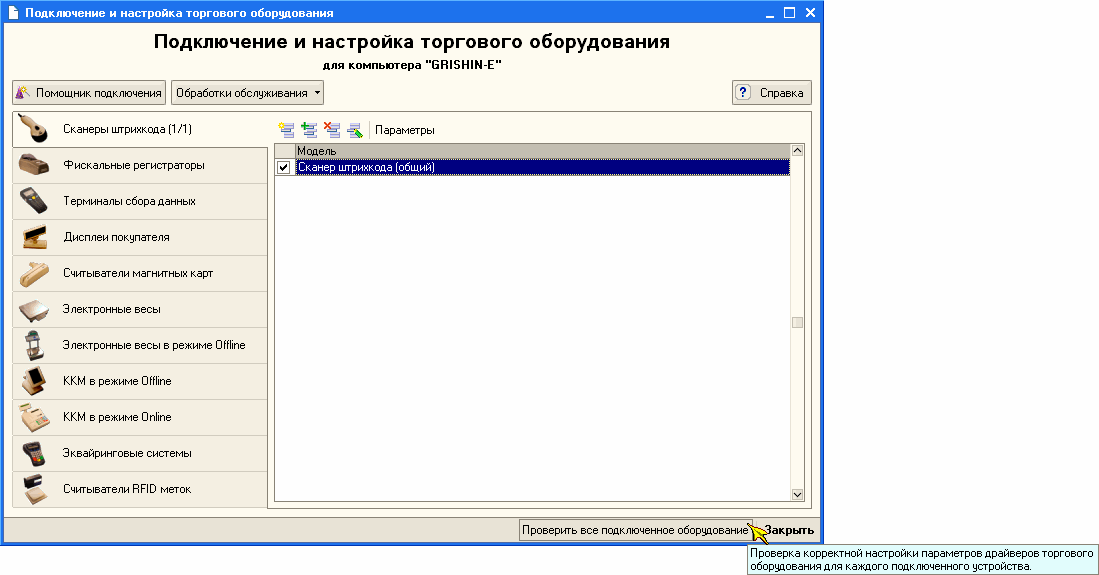Uncheck the Сканер штрихкода (общий) checkbox
Image resolution: width=1099 pixels, height=575 pixels.
click(x=284, y=168)
